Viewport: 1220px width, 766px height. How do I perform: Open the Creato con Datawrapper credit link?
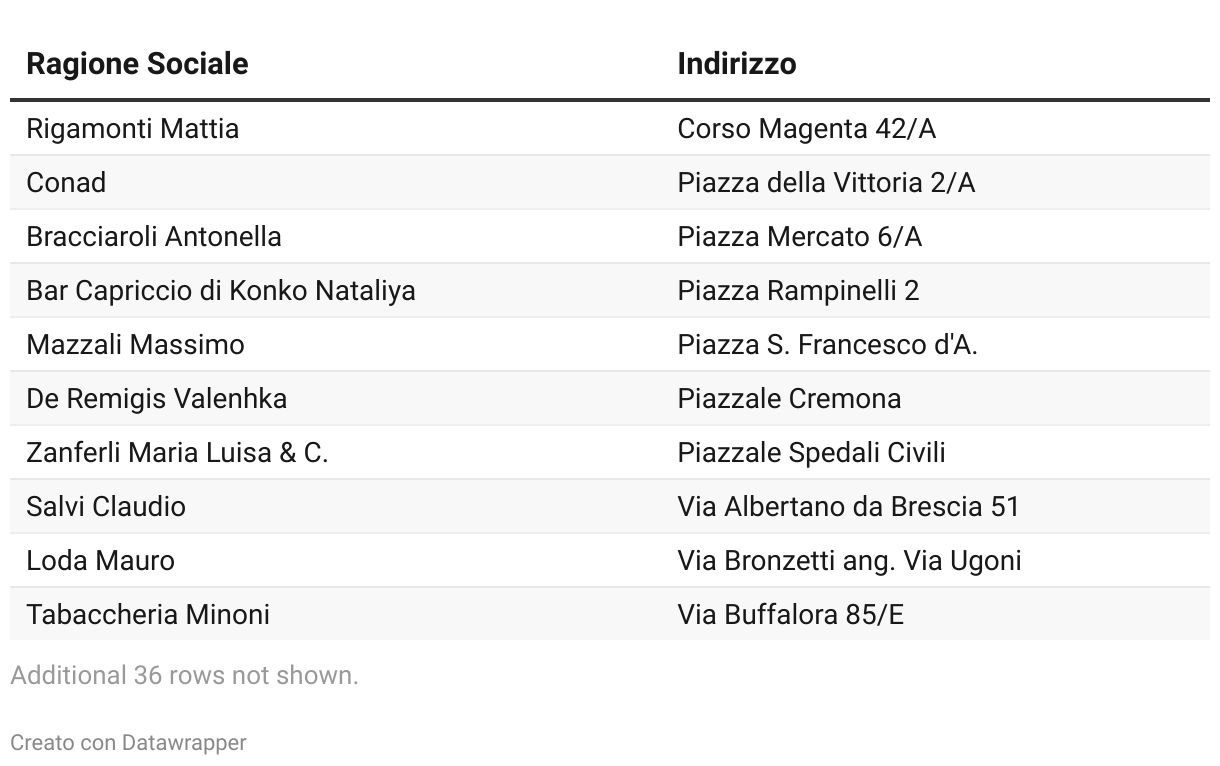(128, 743)
